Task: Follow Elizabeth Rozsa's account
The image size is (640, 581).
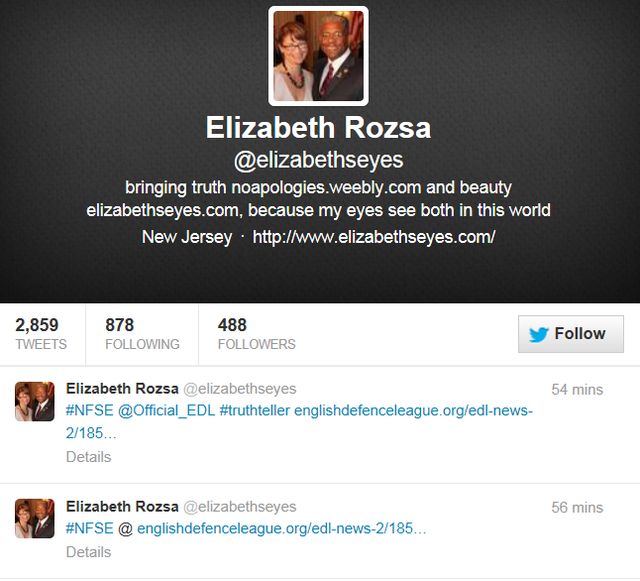Action: (x=571, y=334)
